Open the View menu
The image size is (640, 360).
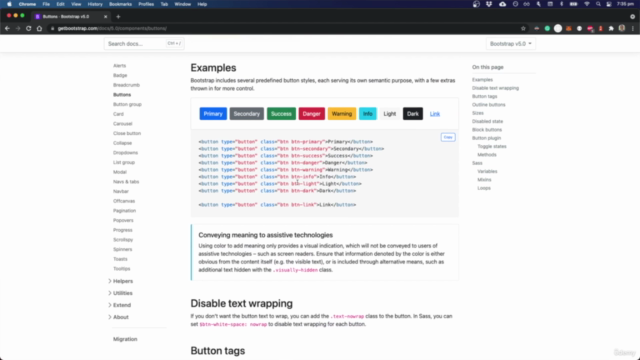click(76, 4)
